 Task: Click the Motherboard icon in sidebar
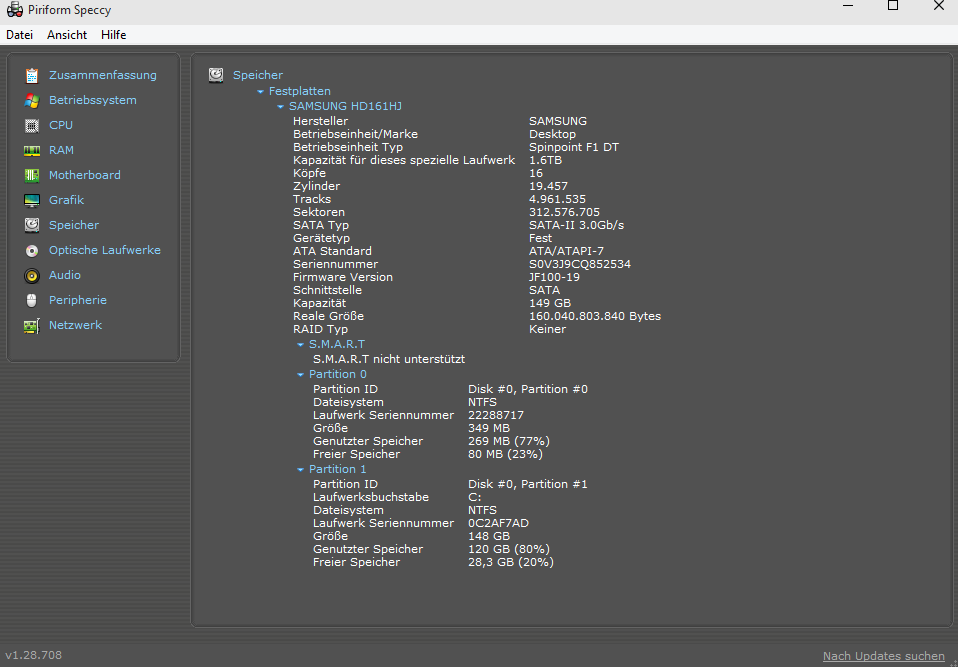tap(32, 175)
